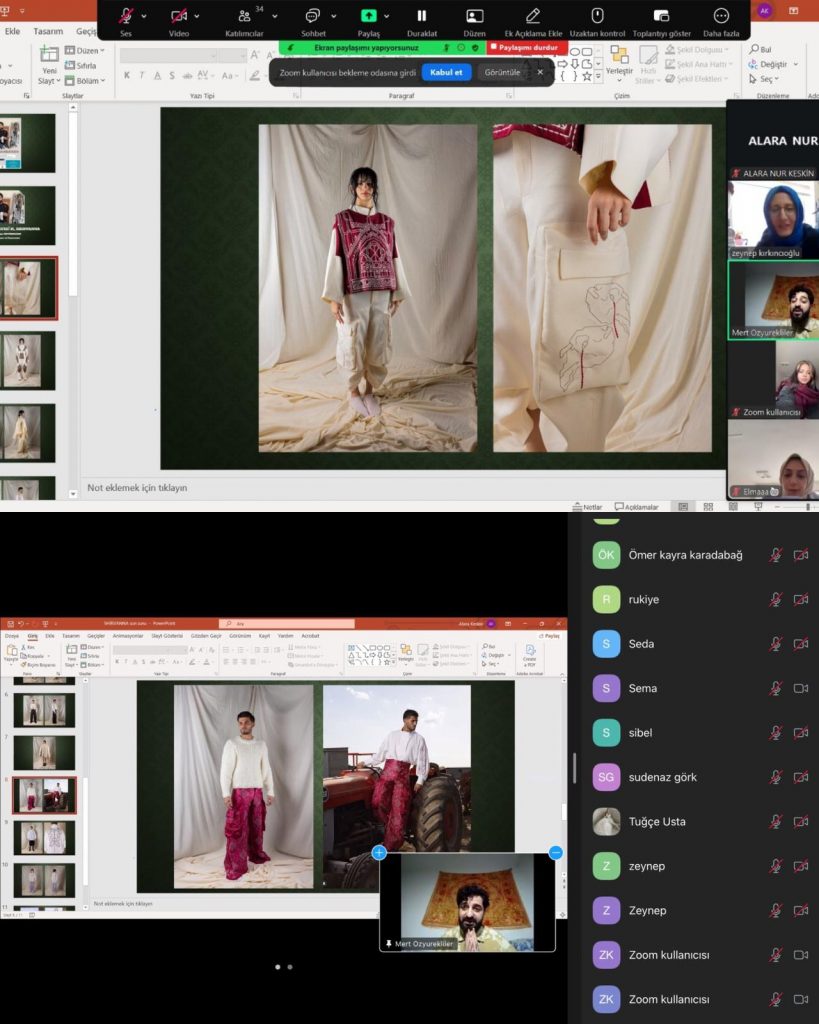Click Kabul et to admit waiting user
819x1024 pixels.
tap(446, 72)
